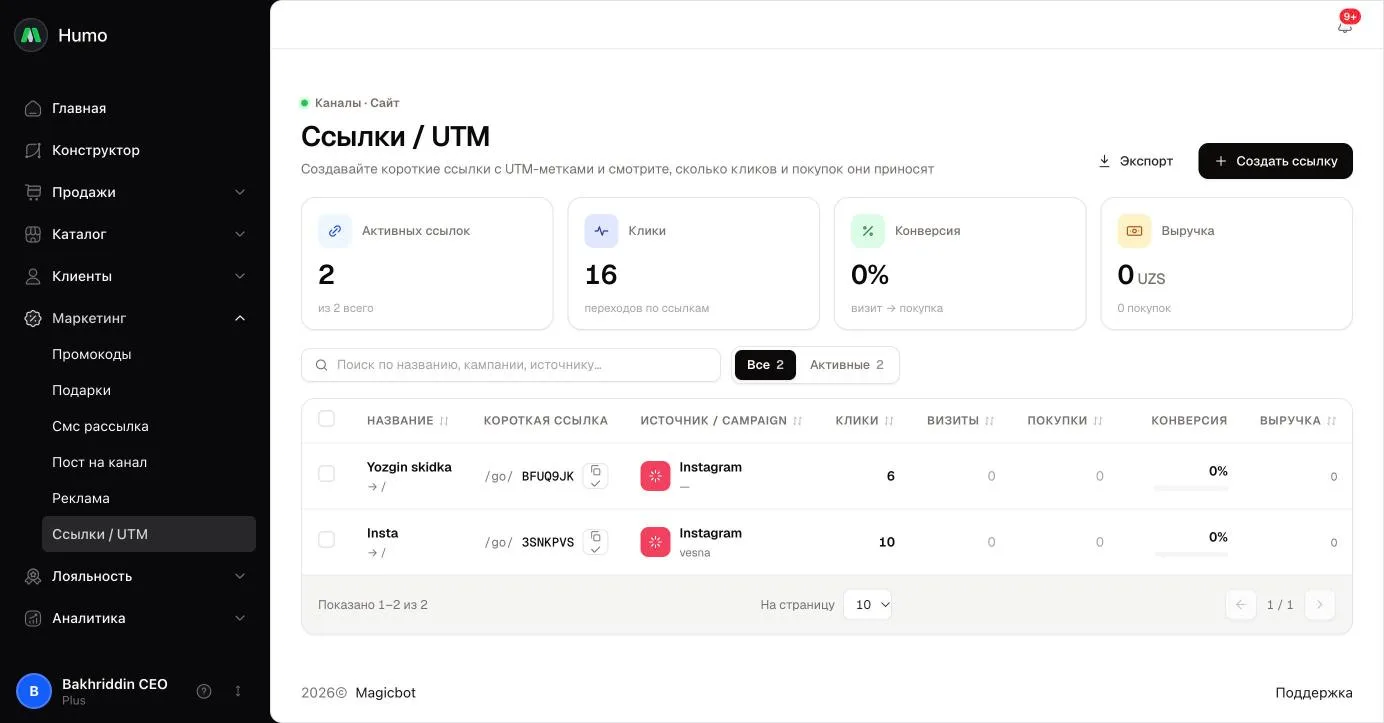Sort by Покупки column arrows
The width and height of the screenshot is (1384, 723).
click(x=1098, y=421)
